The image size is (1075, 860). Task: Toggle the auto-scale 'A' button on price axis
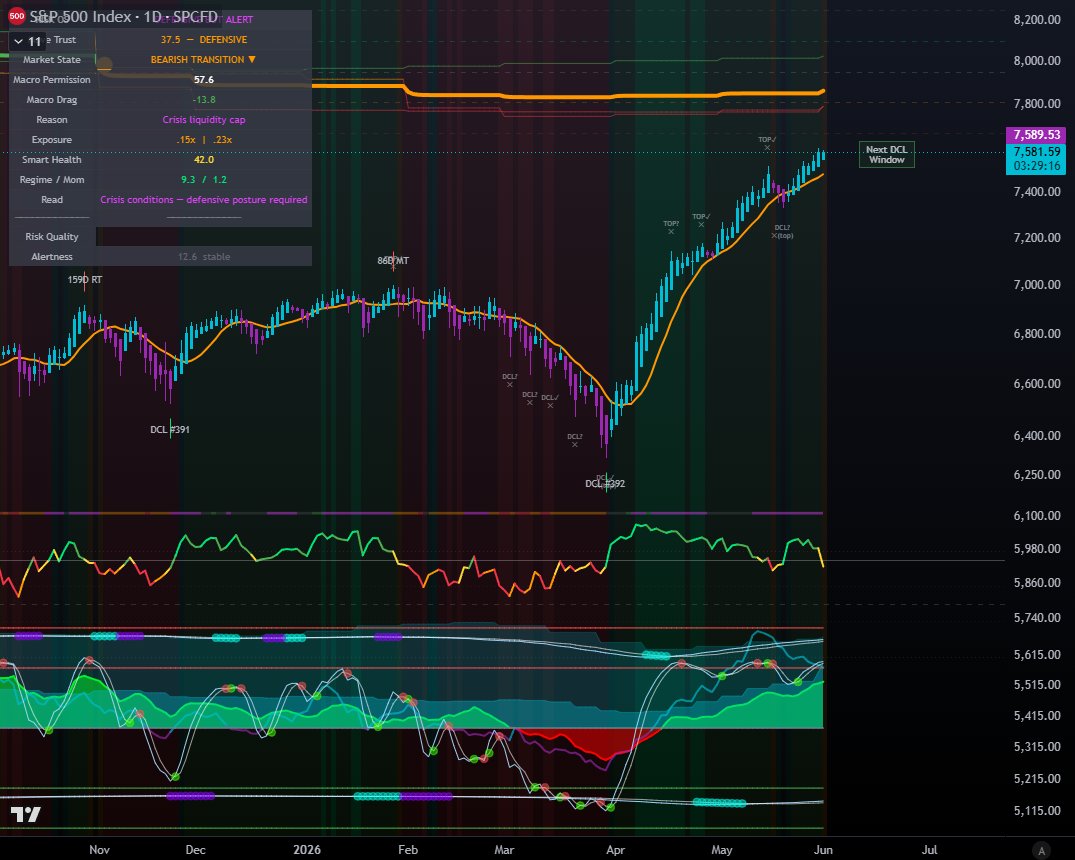(1041, 850)
